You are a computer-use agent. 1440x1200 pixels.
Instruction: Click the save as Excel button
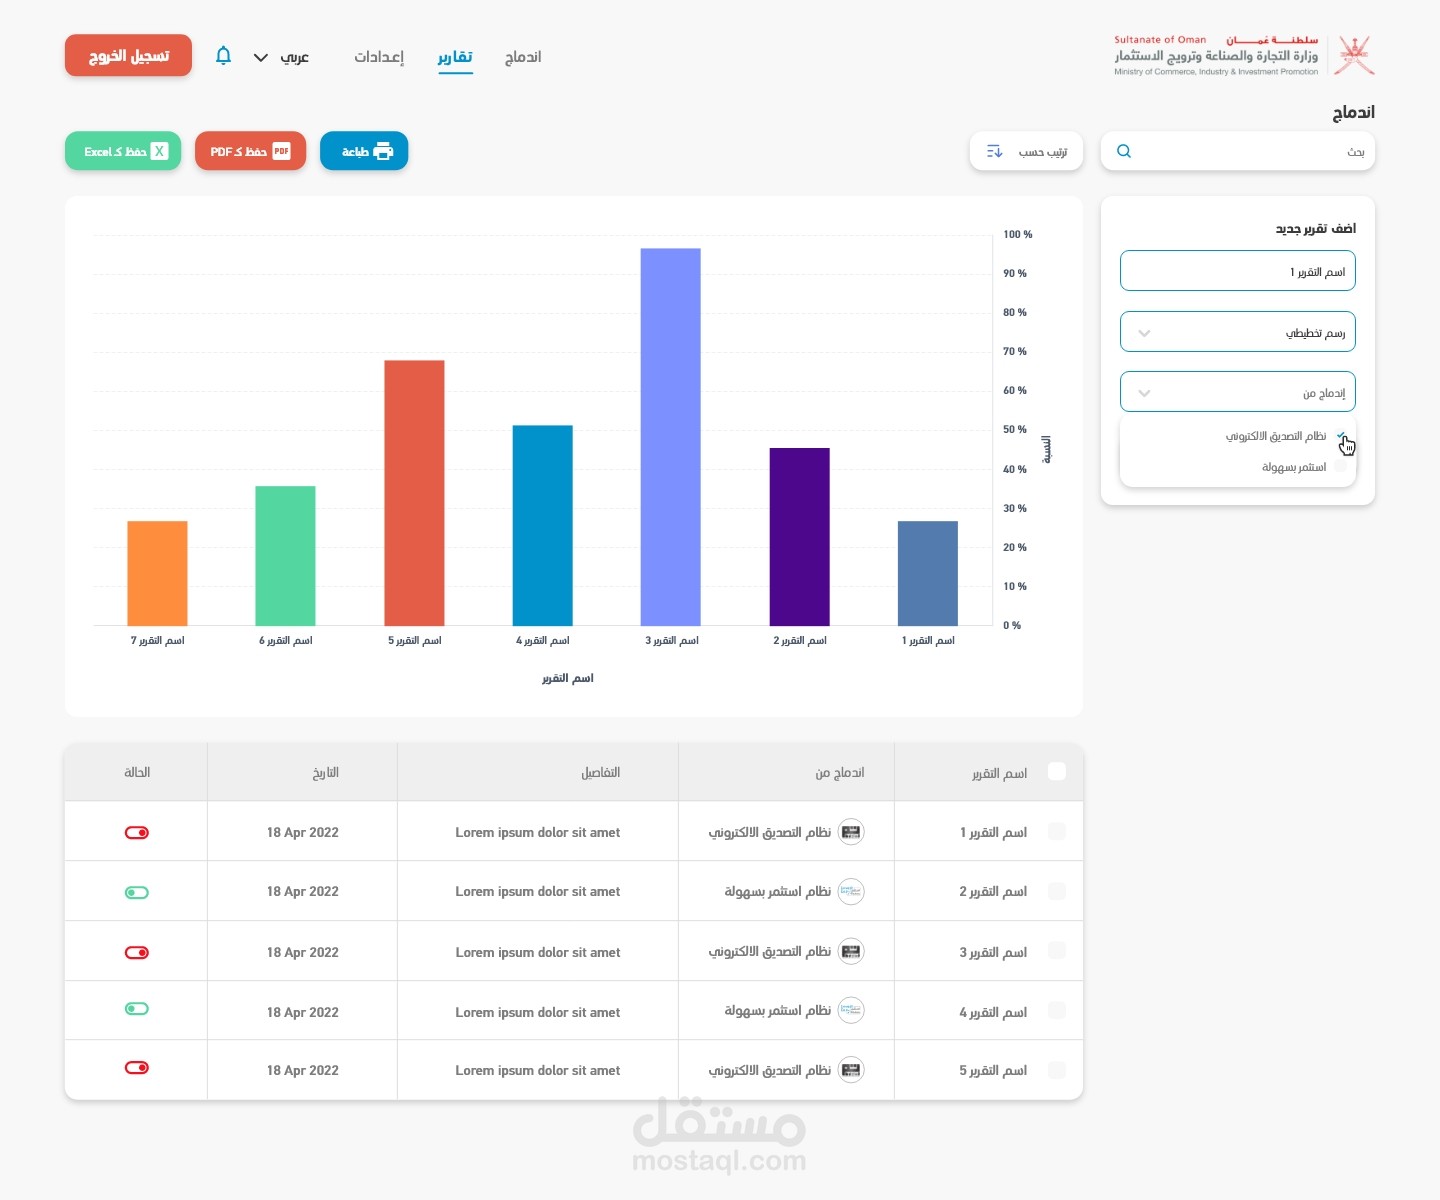123,151
